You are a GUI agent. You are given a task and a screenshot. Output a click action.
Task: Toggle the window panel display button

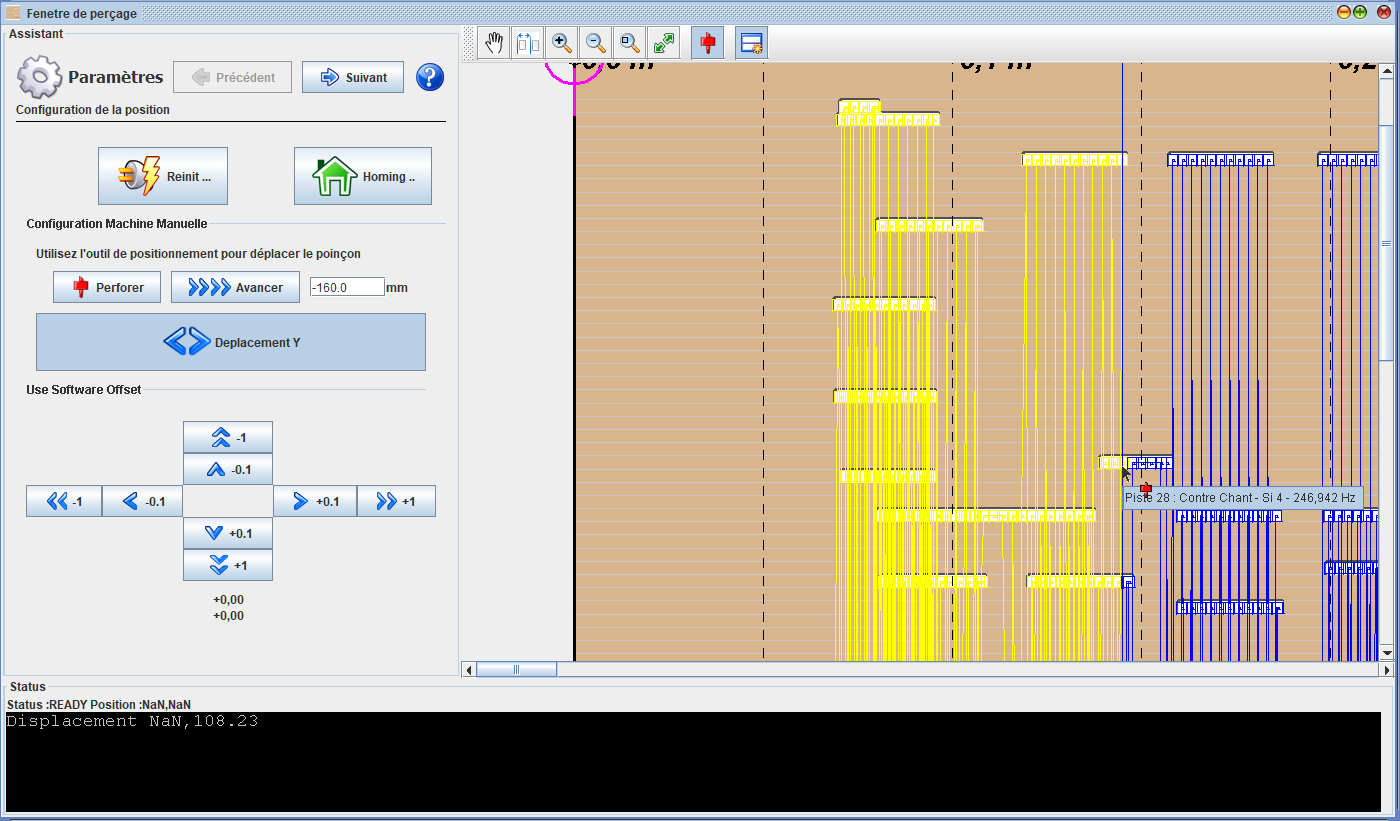click(751, 43)
